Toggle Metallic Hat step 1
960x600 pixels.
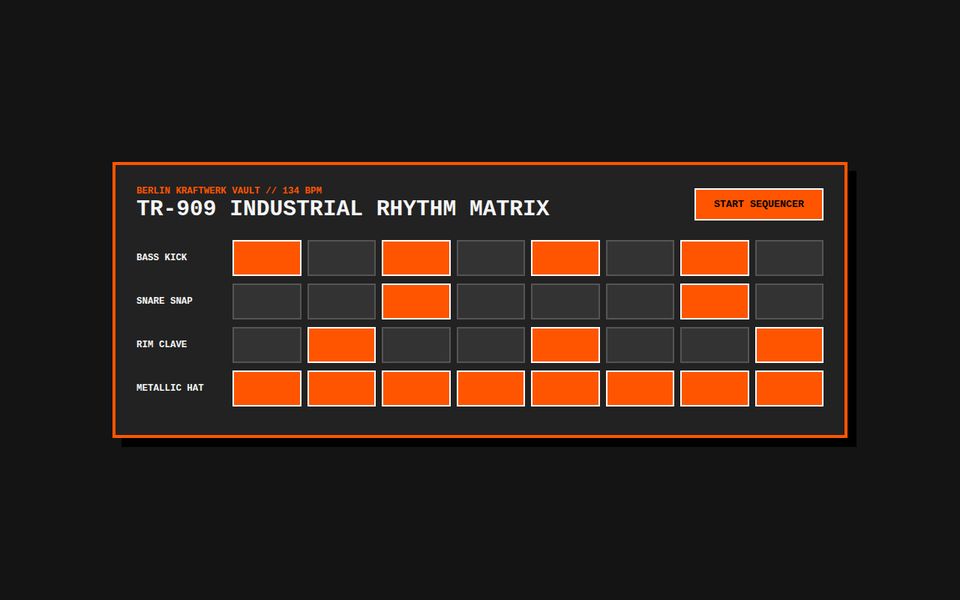pyautogui.click(x=267, y=388)
